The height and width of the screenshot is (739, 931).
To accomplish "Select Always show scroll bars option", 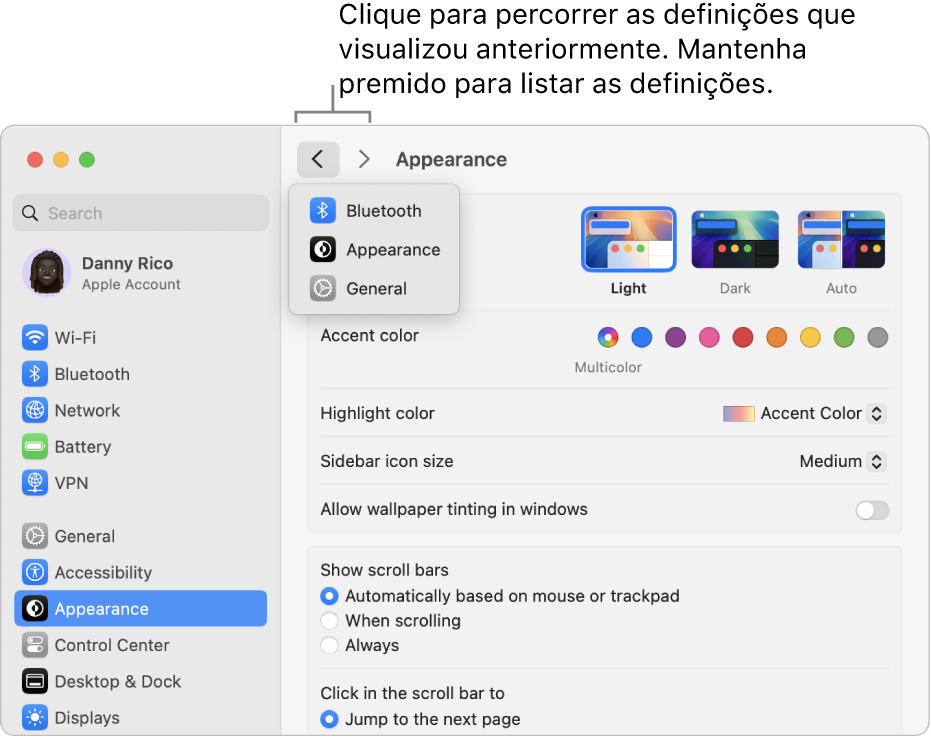I will (329, 645).
